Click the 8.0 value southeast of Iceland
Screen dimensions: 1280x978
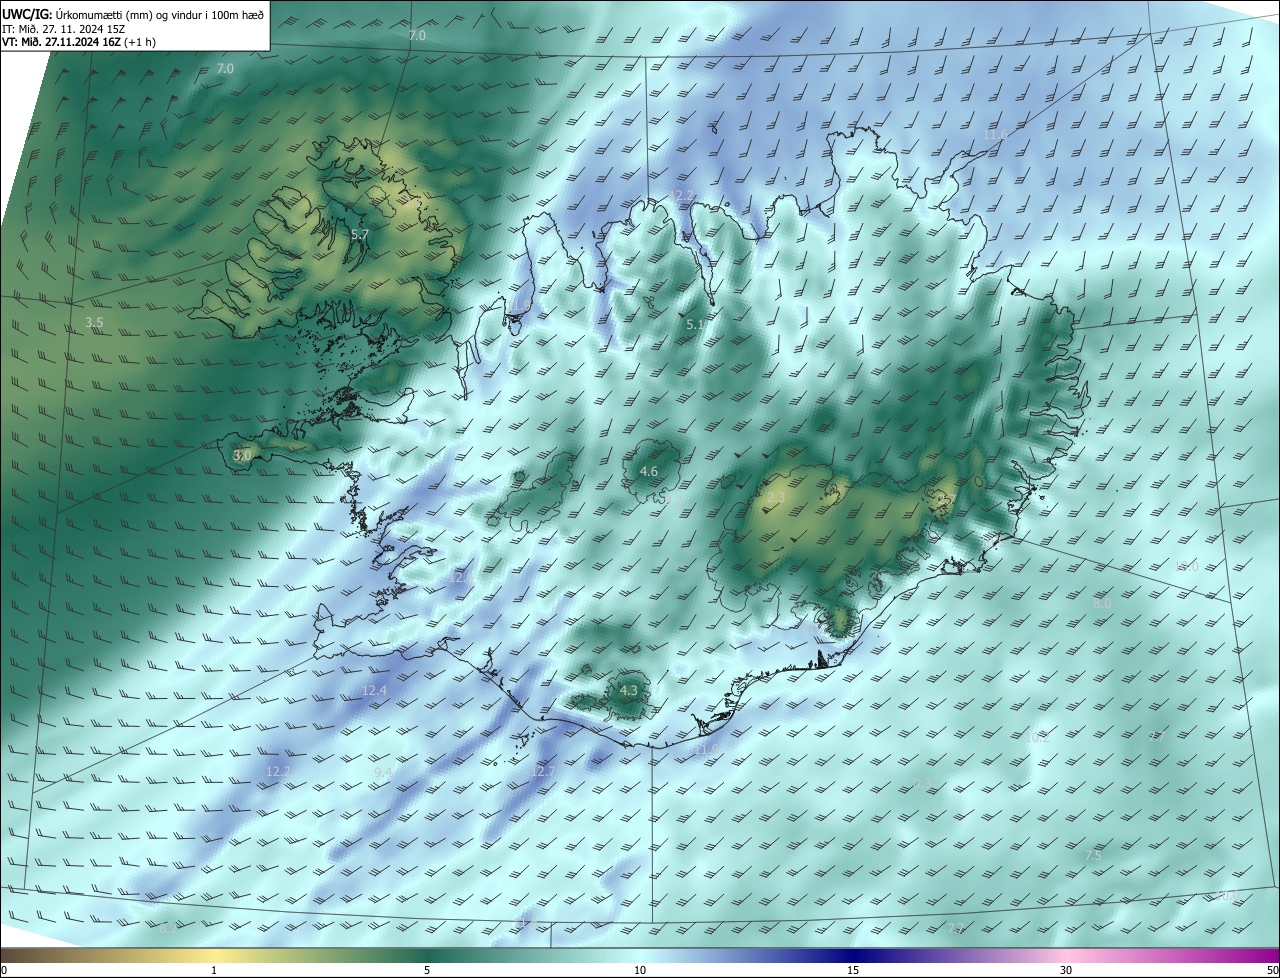1102,604
